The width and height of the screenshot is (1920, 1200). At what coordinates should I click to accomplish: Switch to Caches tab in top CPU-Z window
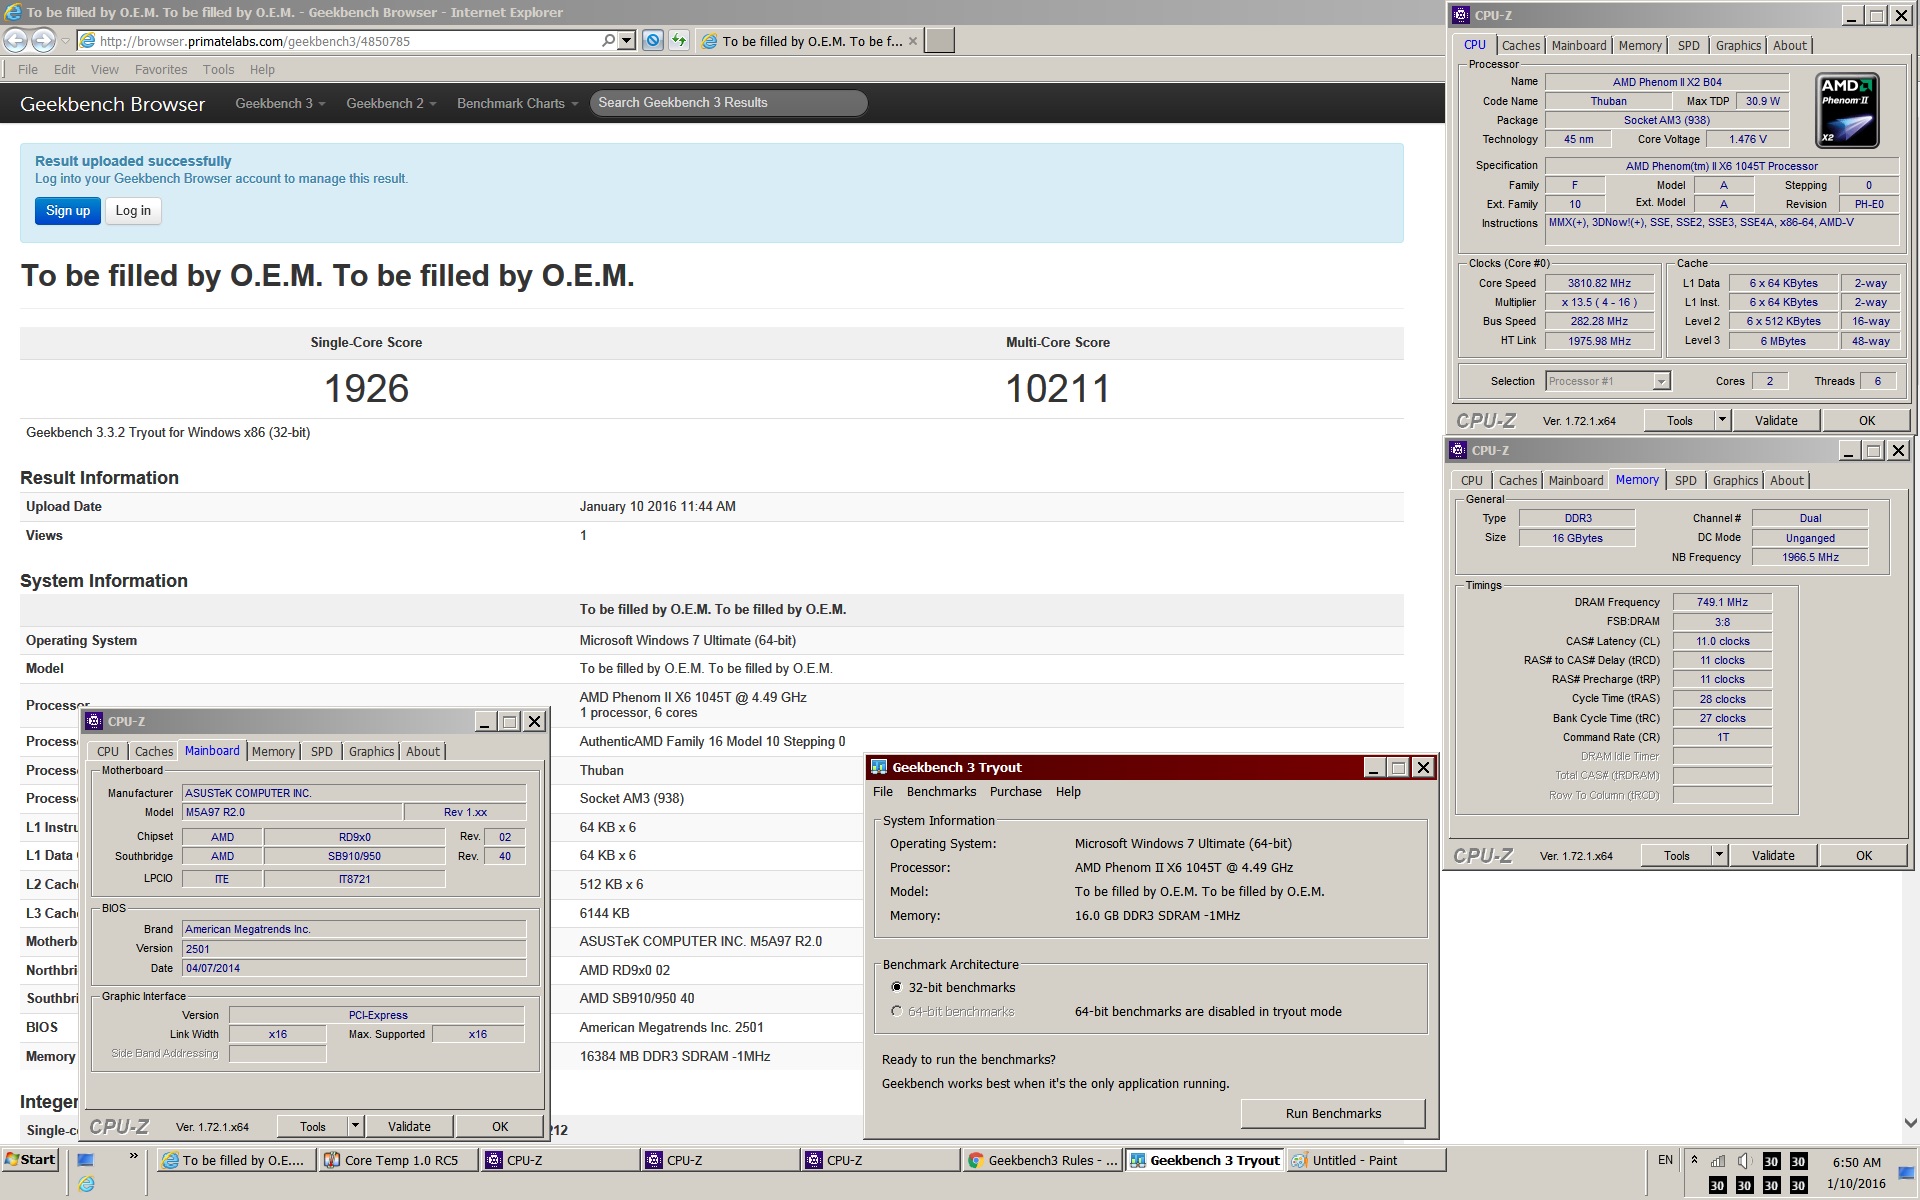click(1520, 45)
